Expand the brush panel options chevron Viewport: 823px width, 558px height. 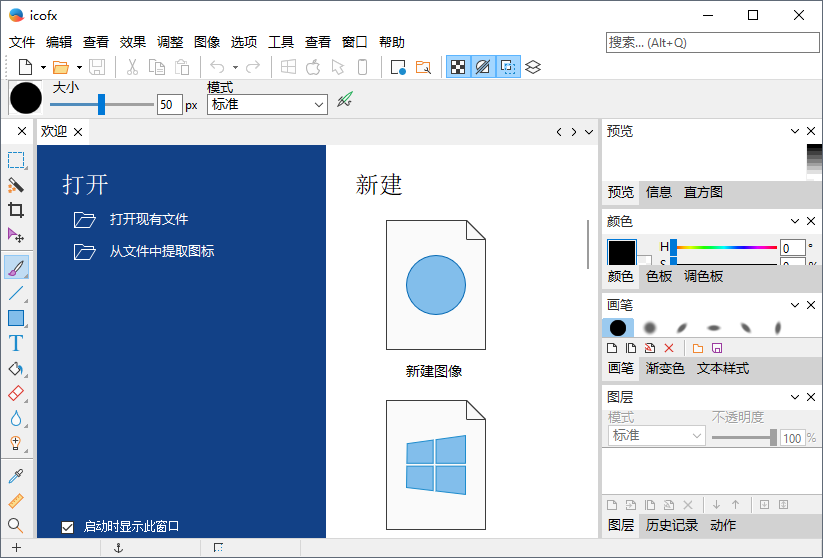795,305
